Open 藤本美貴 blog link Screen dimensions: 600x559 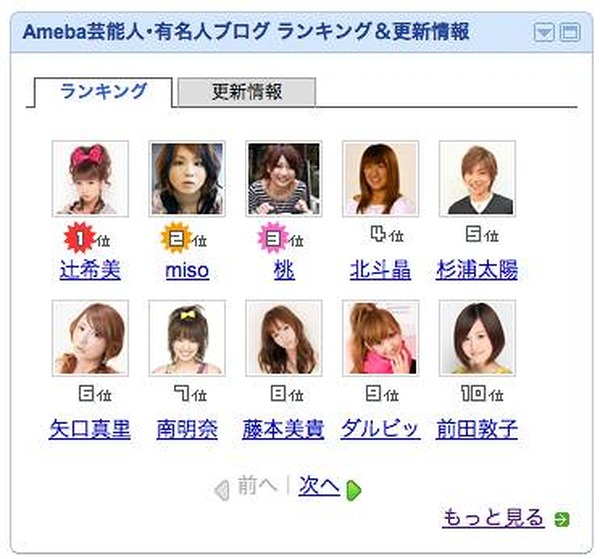point(283,429)
